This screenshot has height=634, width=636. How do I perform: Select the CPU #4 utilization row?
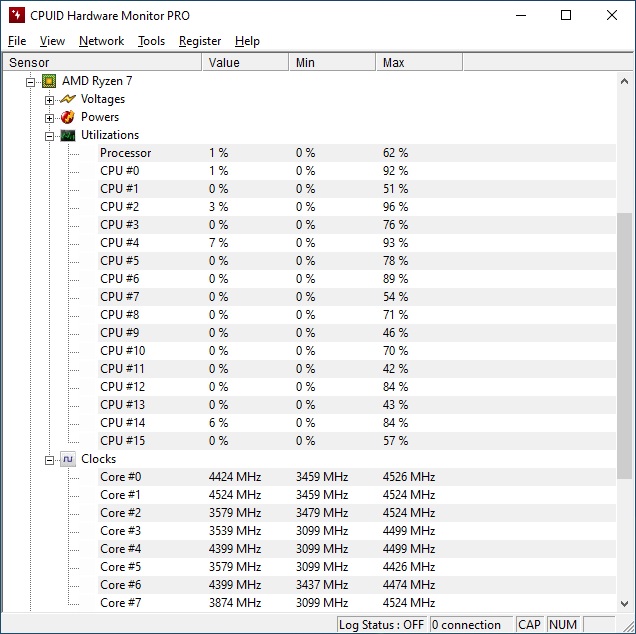pyautogui.click(x=357, y=243)
